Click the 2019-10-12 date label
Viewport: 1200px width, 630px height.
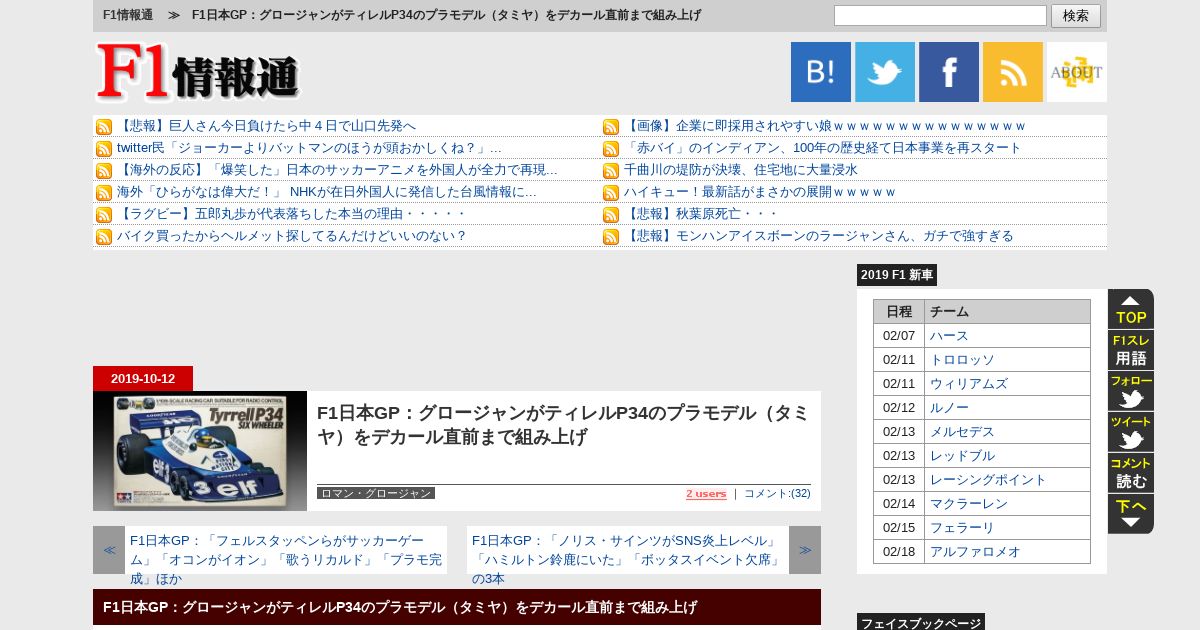click(143, 379)
